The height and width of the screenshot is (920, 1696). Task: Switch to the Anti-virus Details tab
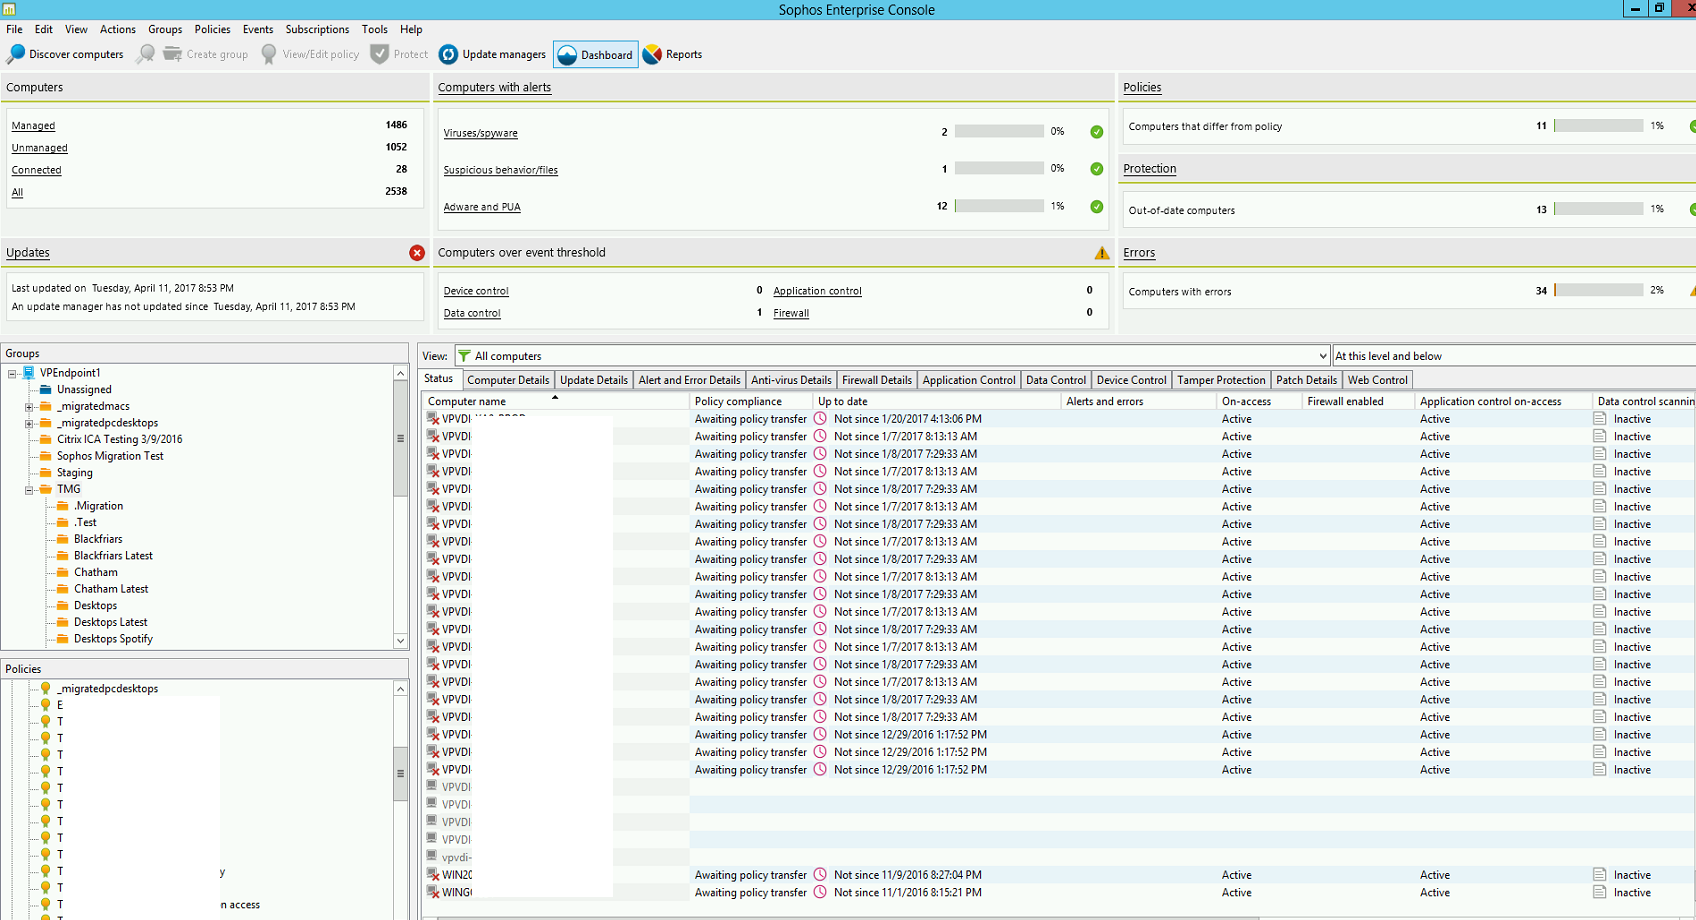pyautogui.click(x=791, y=380)
